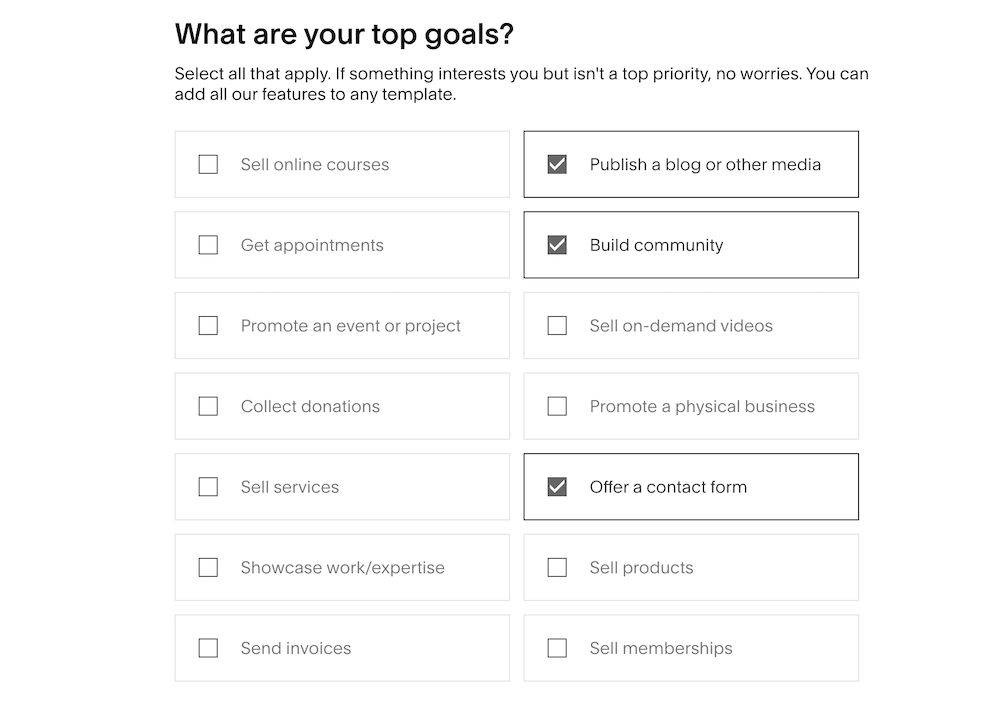Tick the Promote a physical business checkbox
1000x716 pixels.
(x=557, y=406)
